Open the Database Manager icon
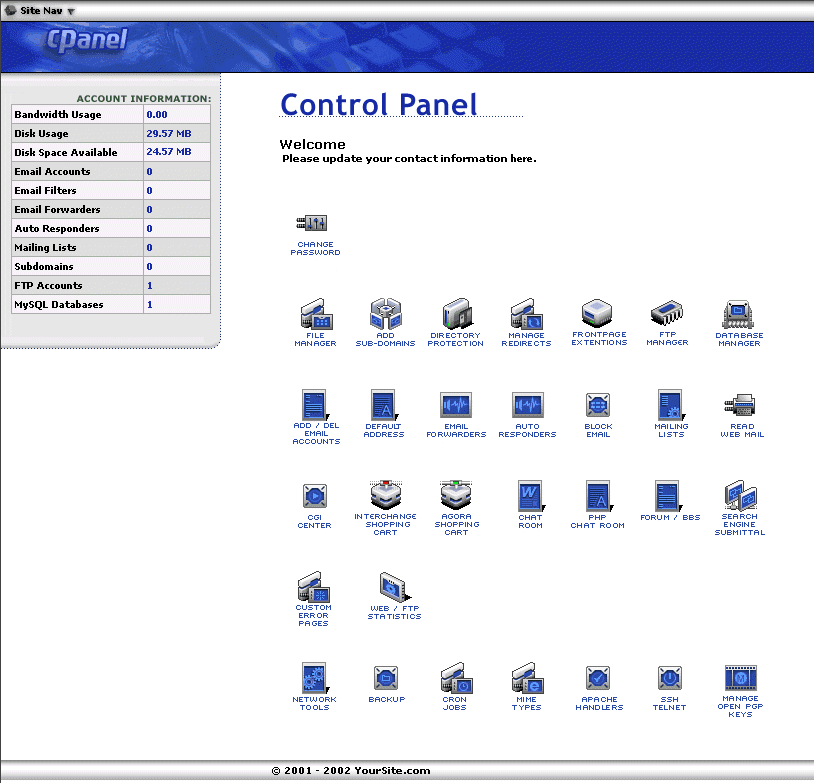Image resolution: width=814 pixels, height=783 pixels. (739, 315)
